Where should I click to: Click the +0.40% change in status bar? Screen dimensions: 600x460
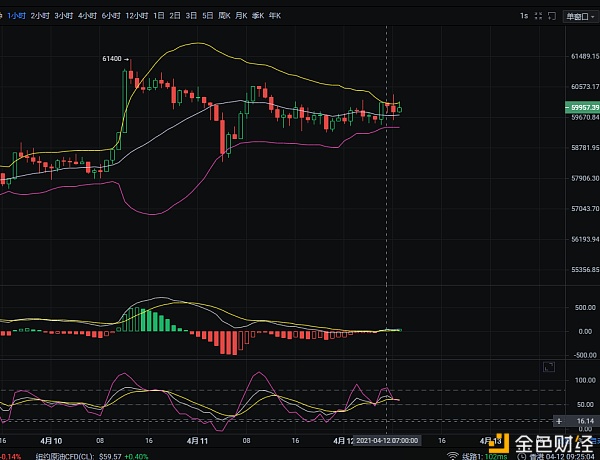click(136, 457)
